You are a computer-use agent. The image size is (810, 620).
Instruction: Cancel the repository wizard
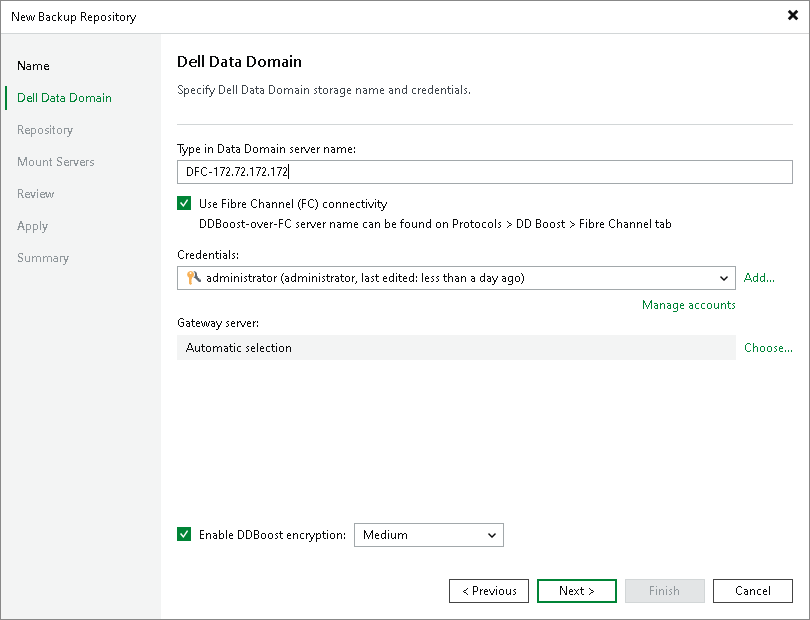click(753, 591)
